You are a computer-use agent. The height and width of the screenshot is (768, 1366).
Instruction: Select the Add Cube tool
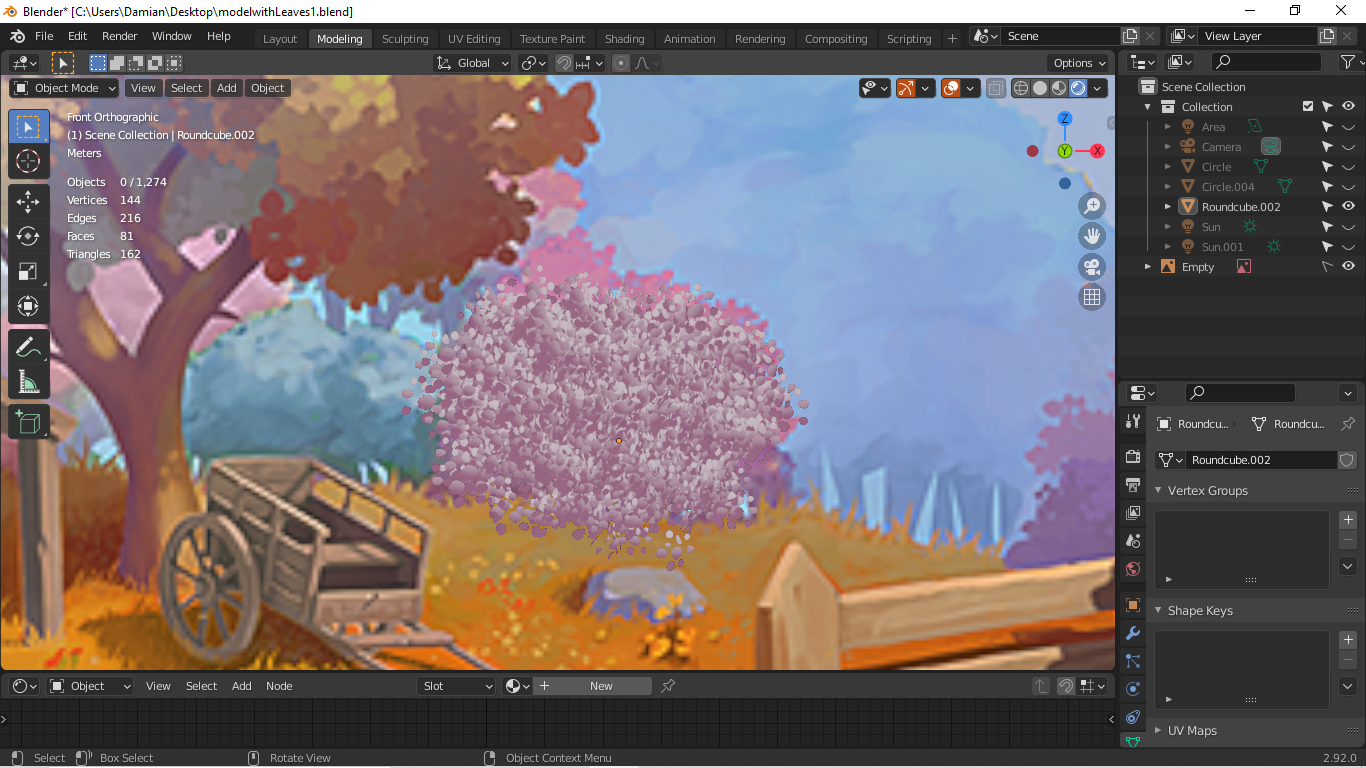(28, 422)
